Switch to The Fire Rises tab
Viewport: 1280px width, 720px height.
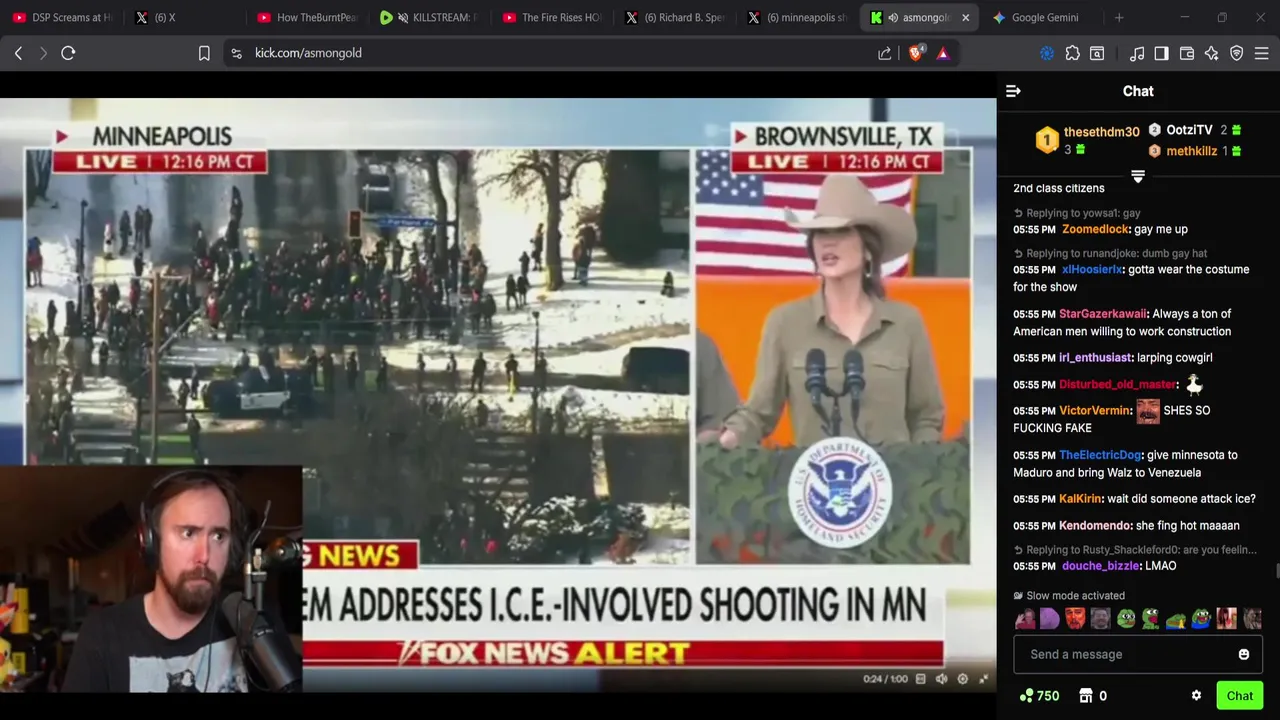(552, 17)
